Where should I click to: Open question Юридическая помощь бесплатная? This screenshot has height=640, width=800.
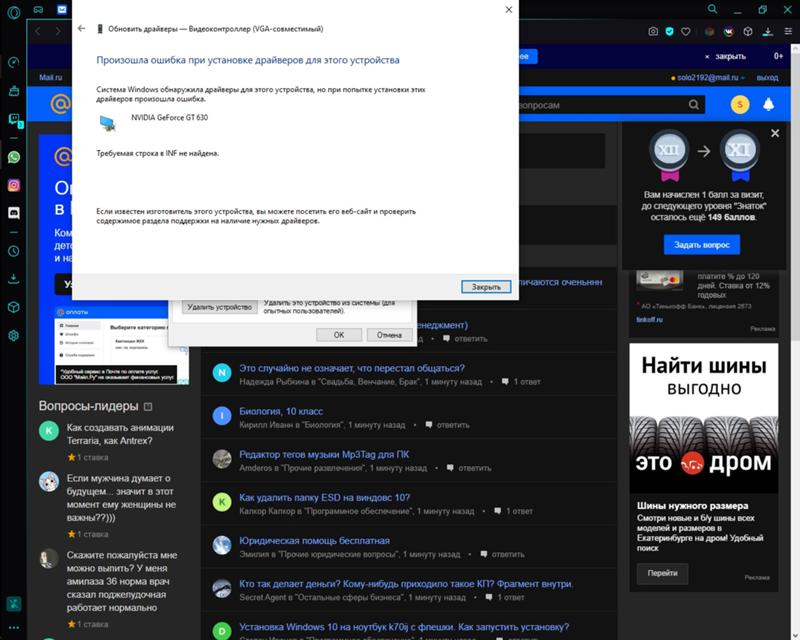314,540
